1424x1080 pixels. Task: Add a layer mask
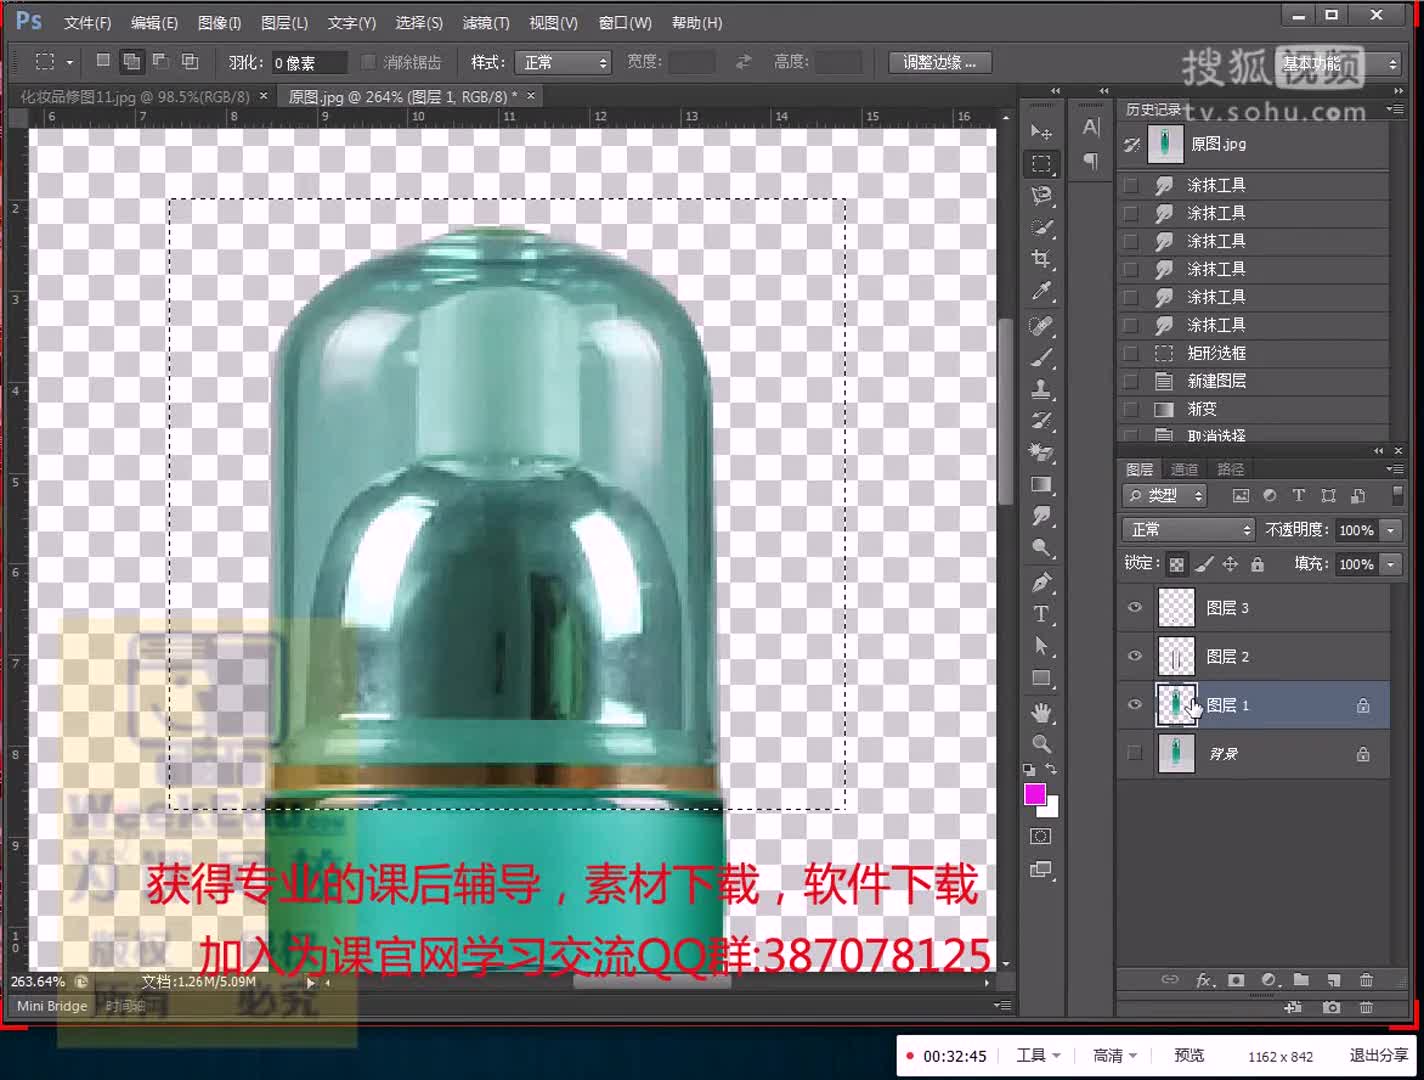[1236, 980]
